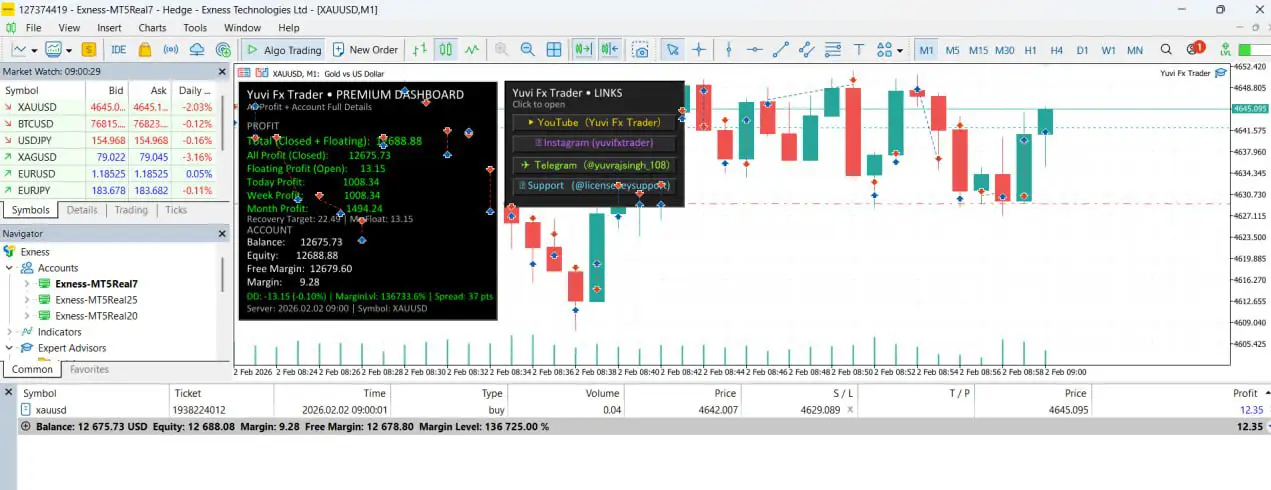Zoom out the chart

coord(527,50)
